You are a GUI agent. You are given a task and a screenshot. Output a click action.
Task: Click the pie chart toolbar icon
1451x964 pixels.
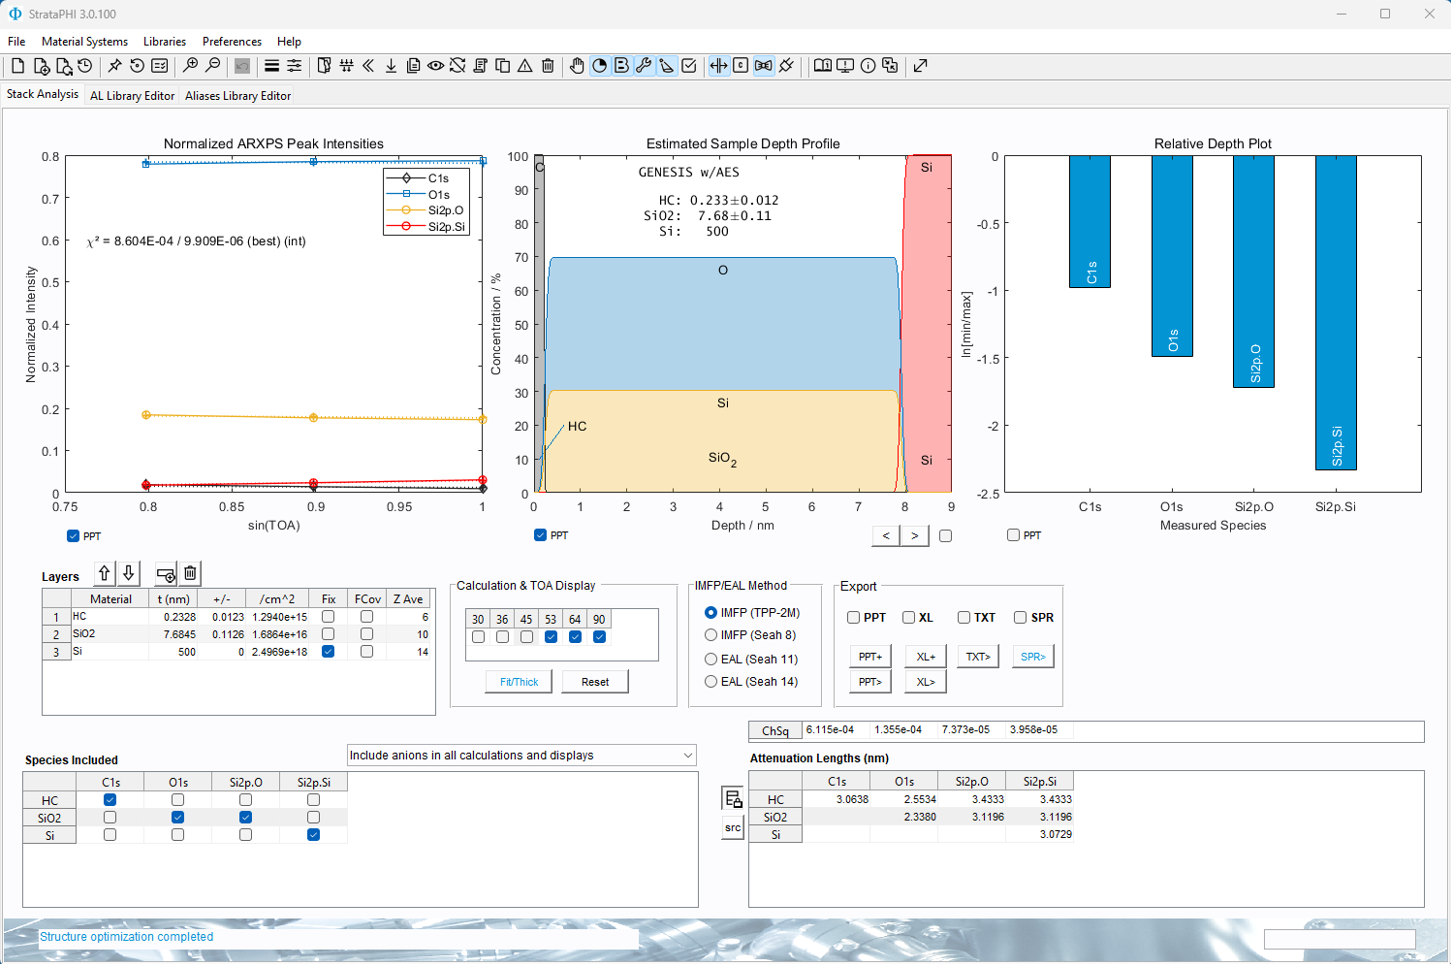(x=599, y=66)
